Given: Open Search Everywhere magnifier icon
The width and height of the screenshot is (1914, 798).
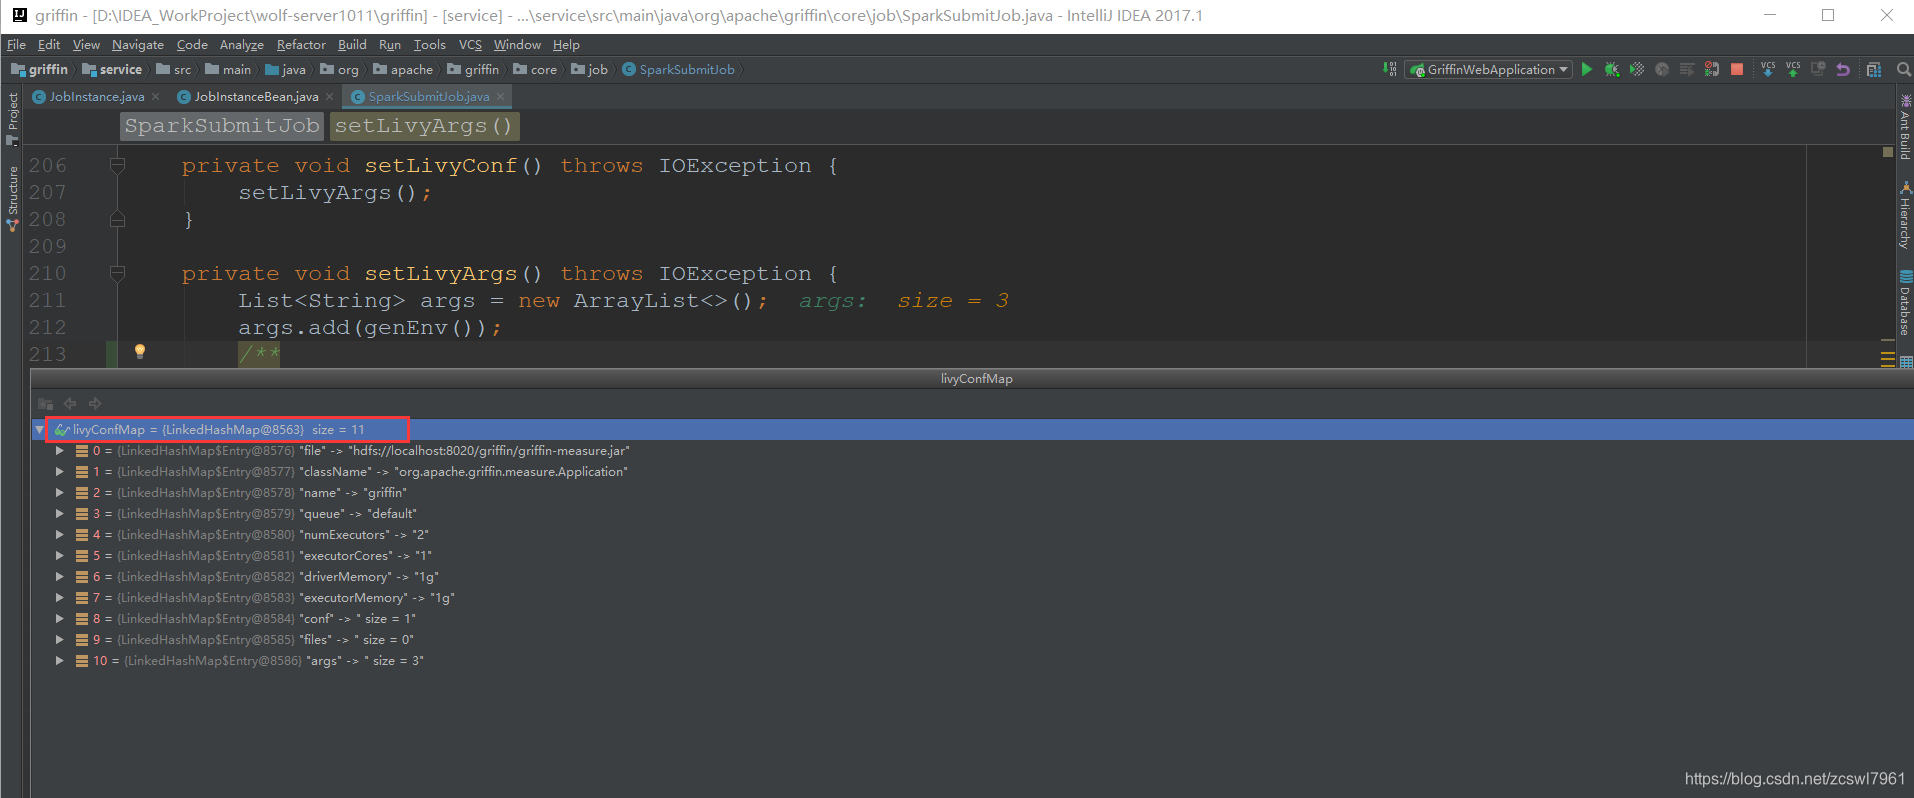Looking at the screenshot, I should click(1903, 69).
